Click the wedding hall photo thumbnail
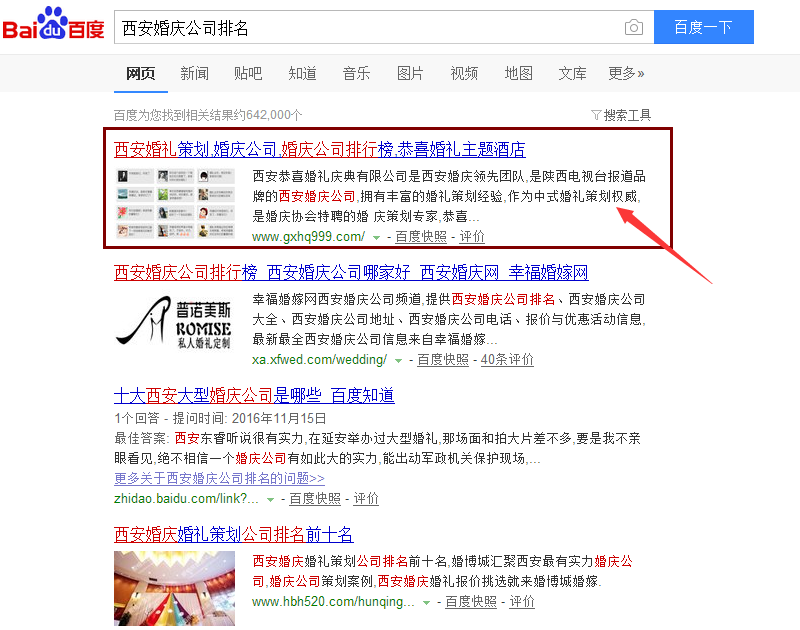 pos(174,588)
